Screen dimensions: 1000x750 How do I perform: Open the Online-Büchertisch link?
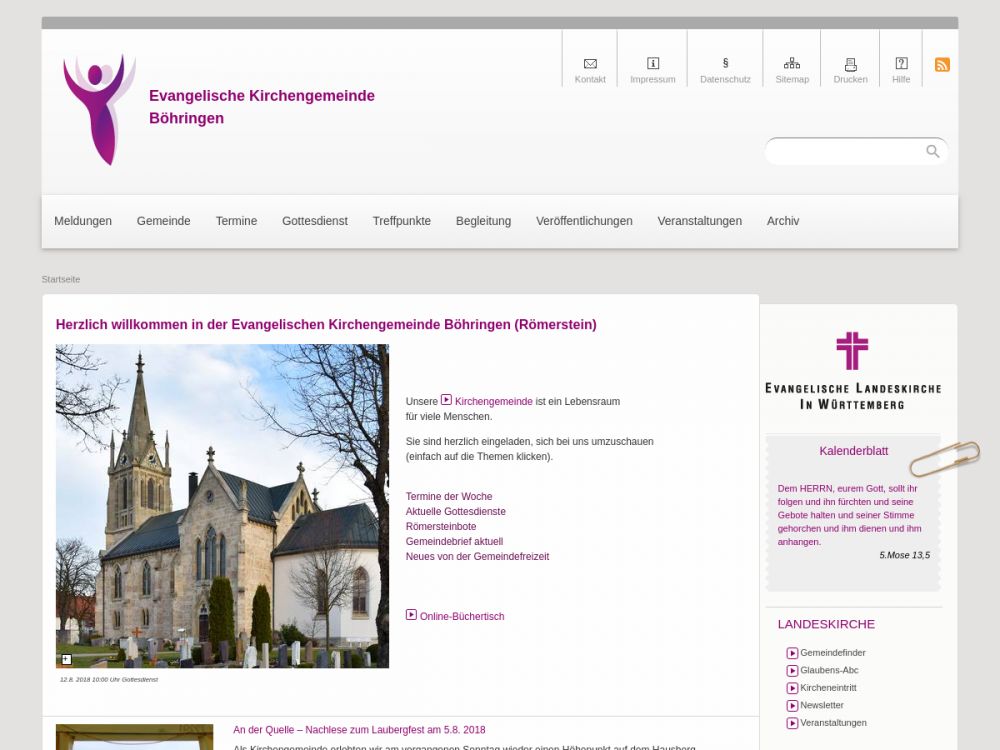[461, 617]
